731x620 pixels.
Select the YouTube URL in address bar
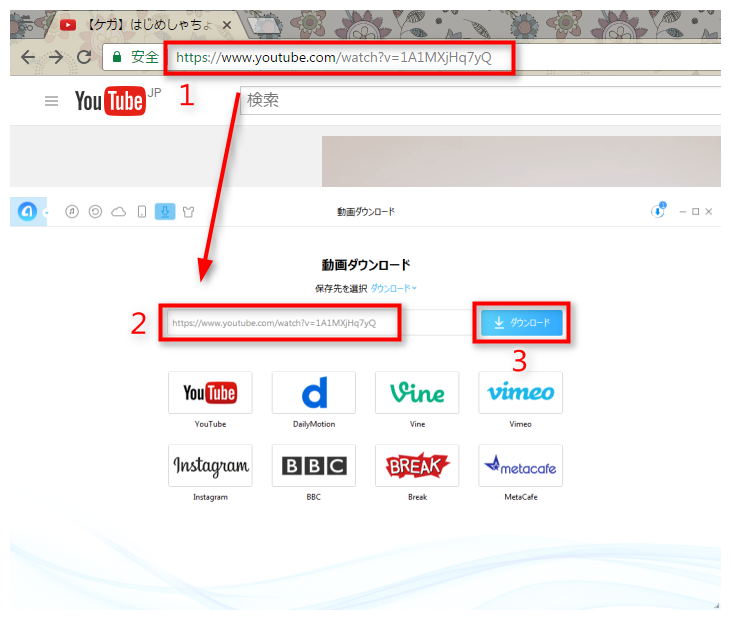333,57
